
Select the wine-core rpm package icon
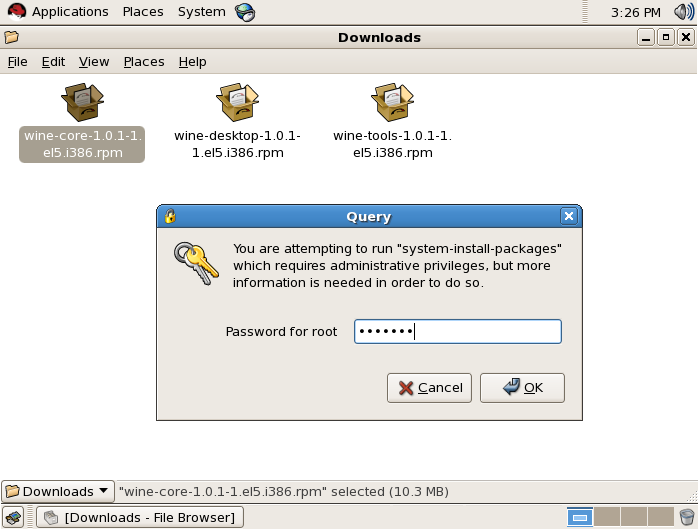click(82, 102)
